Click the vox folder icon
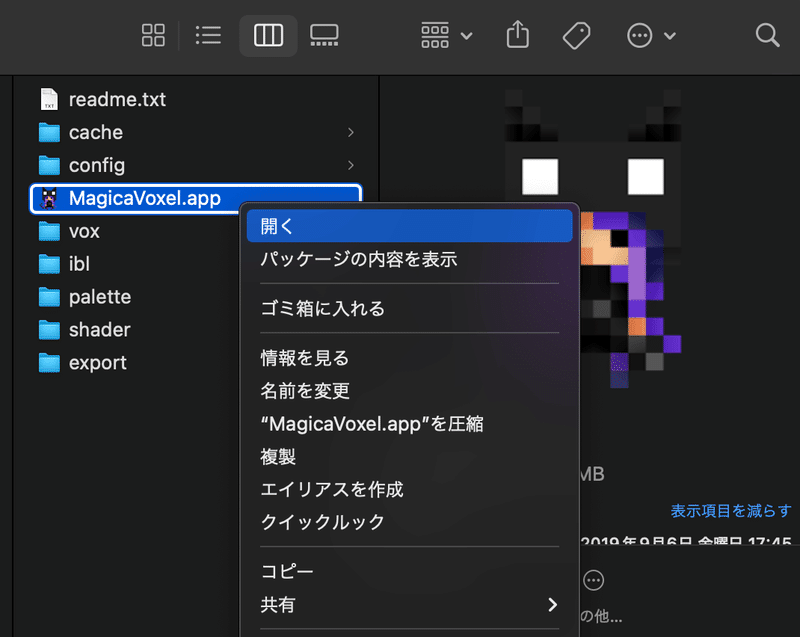 pyautogui.click(x=49, y=231)
